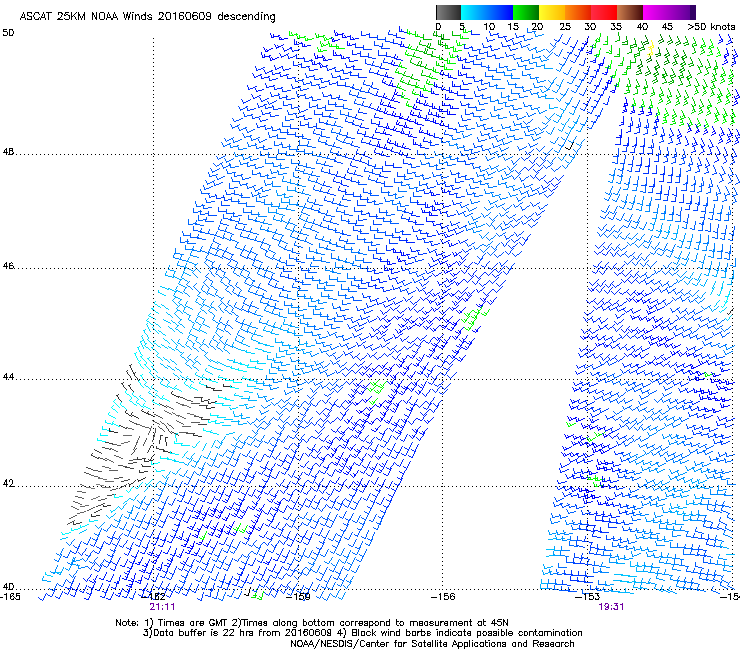
Task: Click the latitude label '40'
Action: [8, 587]
